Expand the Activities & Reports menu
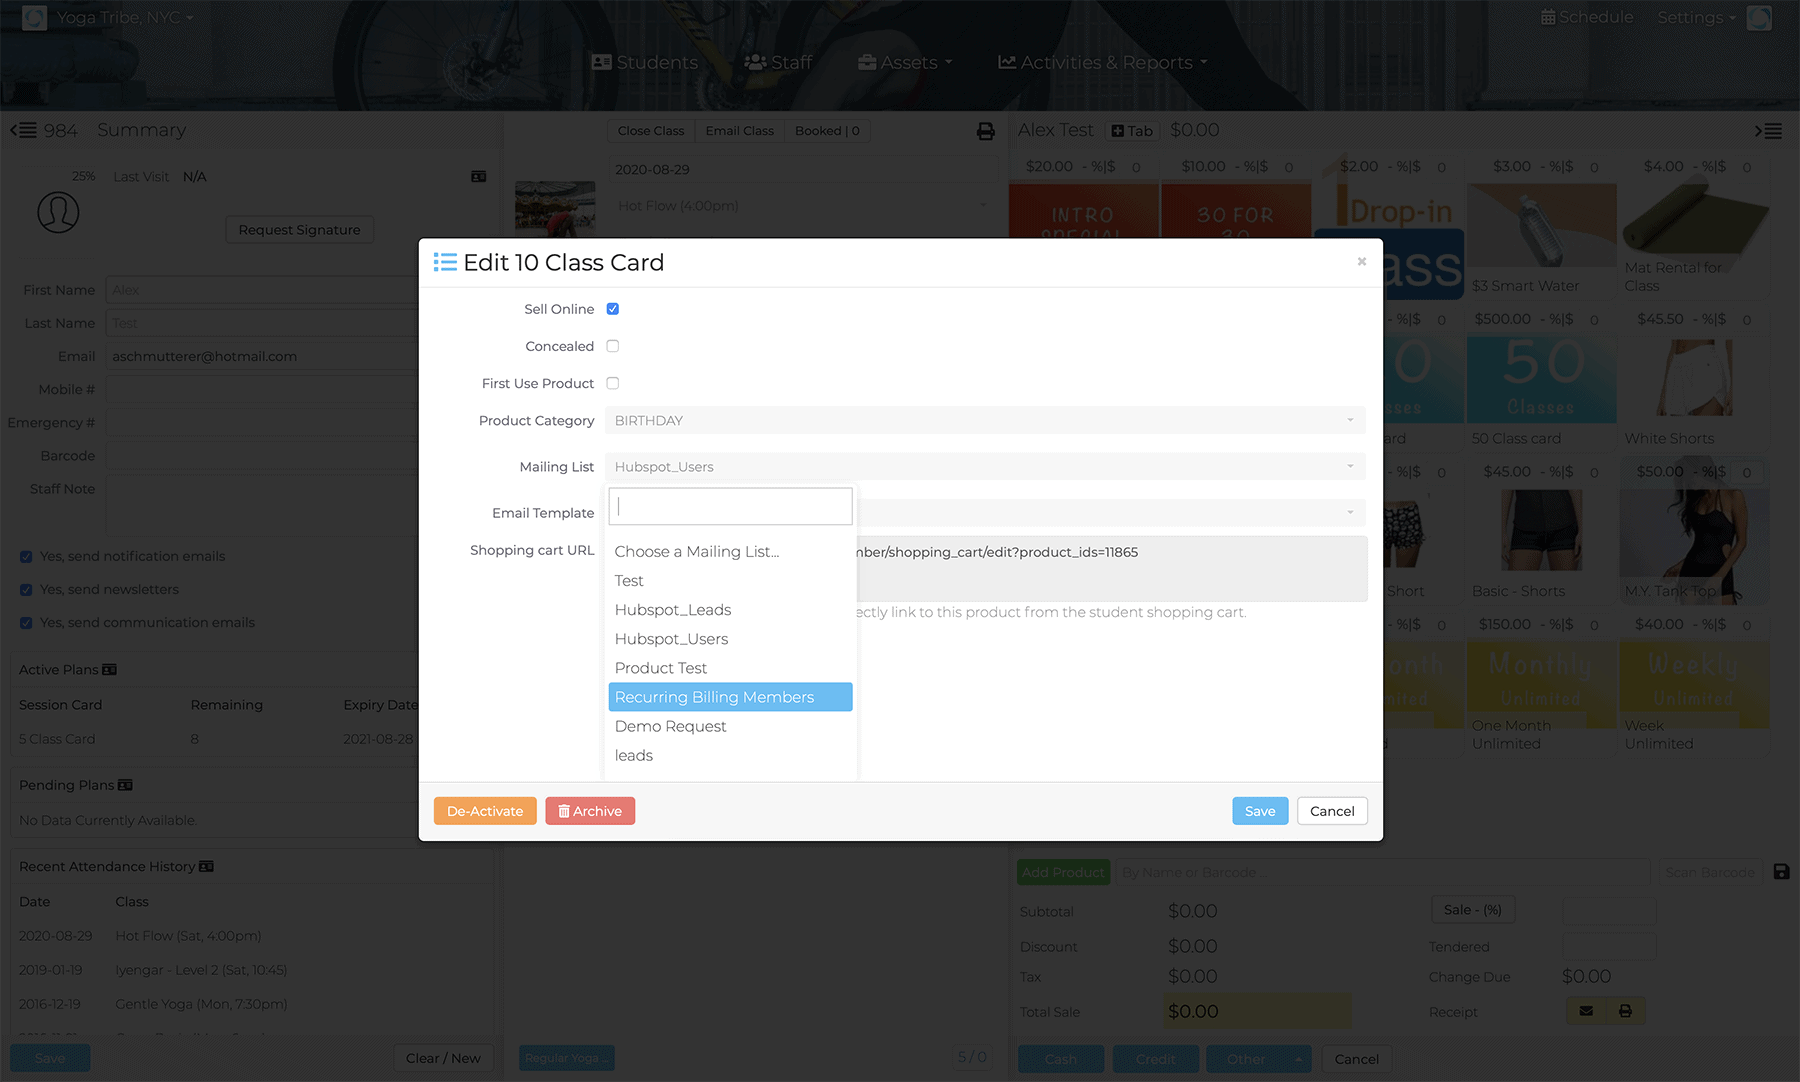Viewport: 1800px width, 1082px height. click(1103, 62)
